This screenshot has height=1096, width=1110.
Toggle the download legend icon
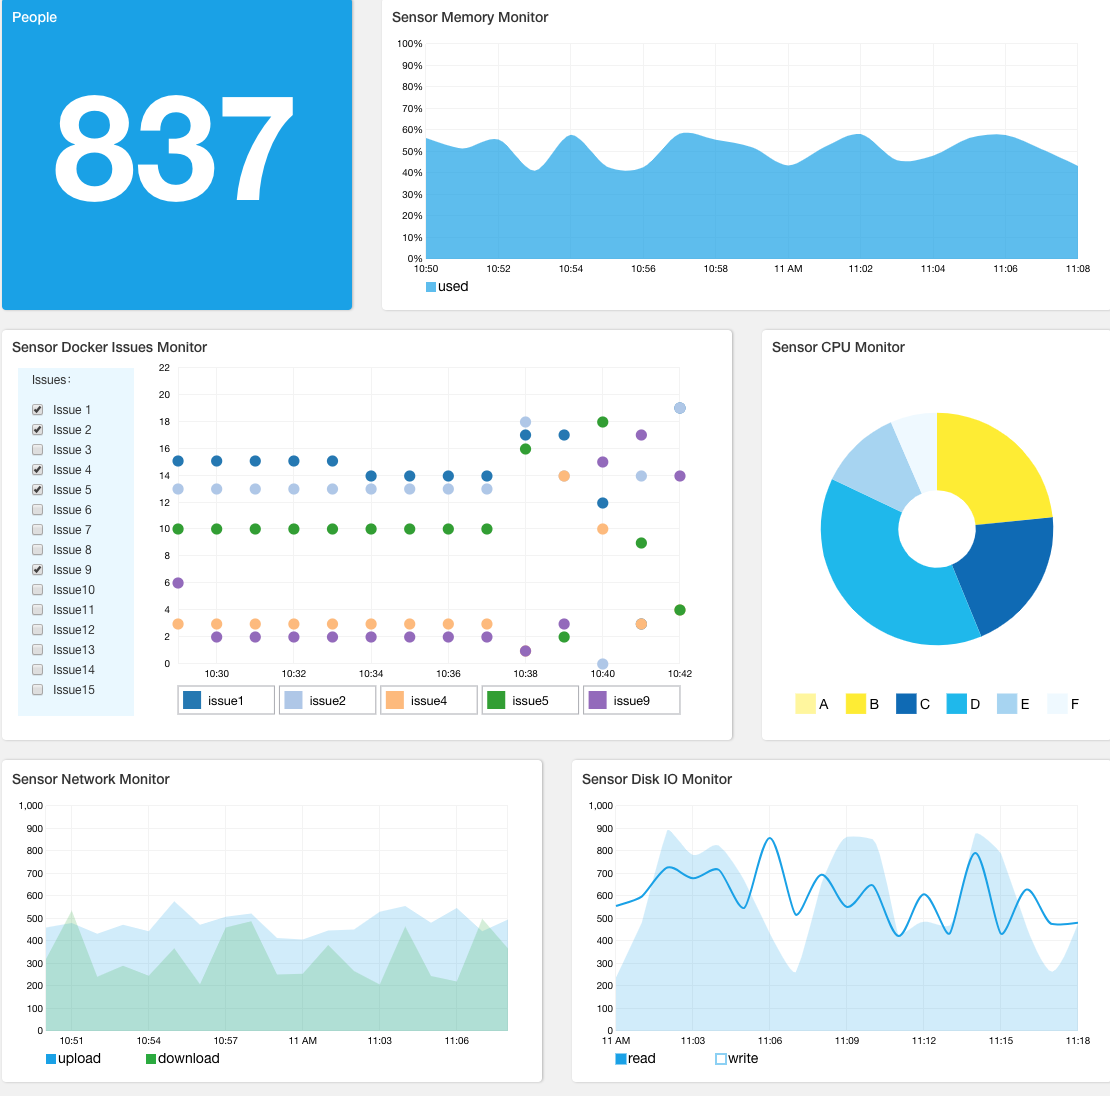click(x=151, y=1059)
